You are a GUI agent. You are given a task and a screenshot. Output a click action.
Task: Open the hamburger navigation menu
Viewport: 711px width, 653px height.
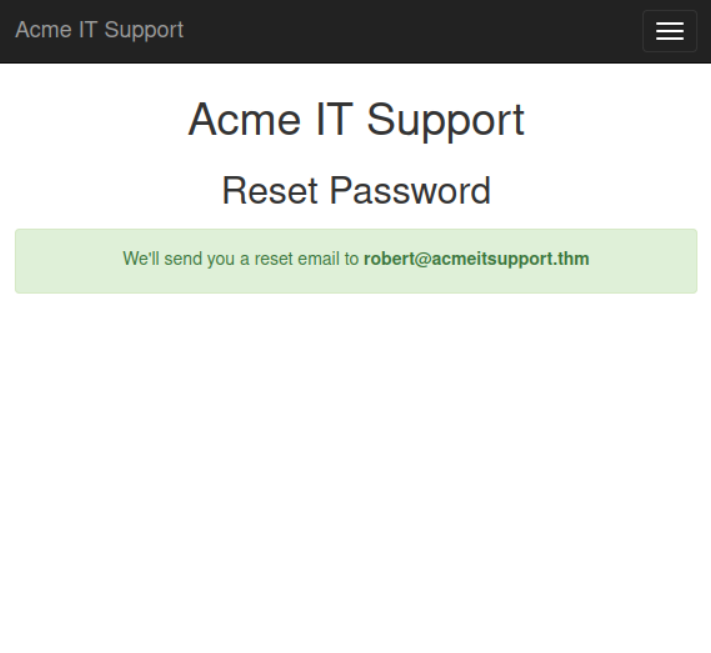(669, 31)
